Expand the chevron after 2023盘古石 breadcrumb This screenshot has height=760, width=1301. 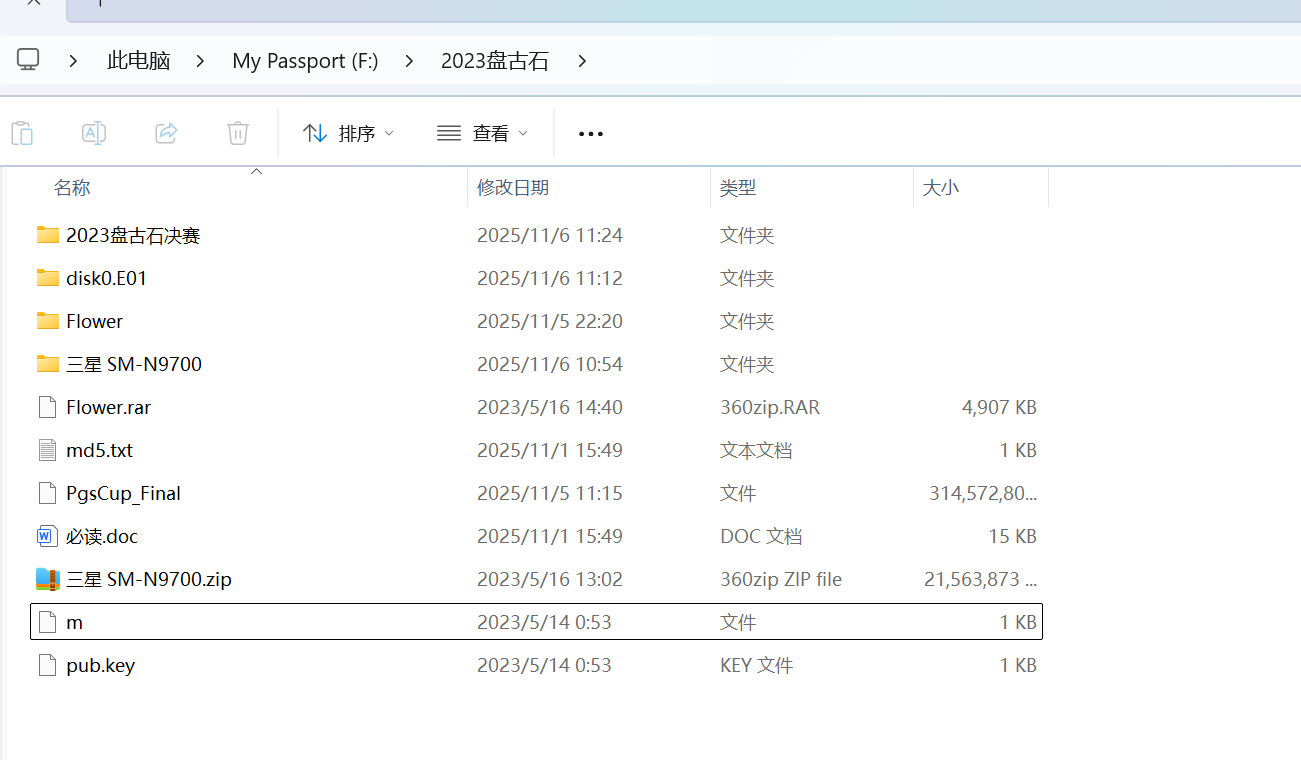(x=582, y=61)
